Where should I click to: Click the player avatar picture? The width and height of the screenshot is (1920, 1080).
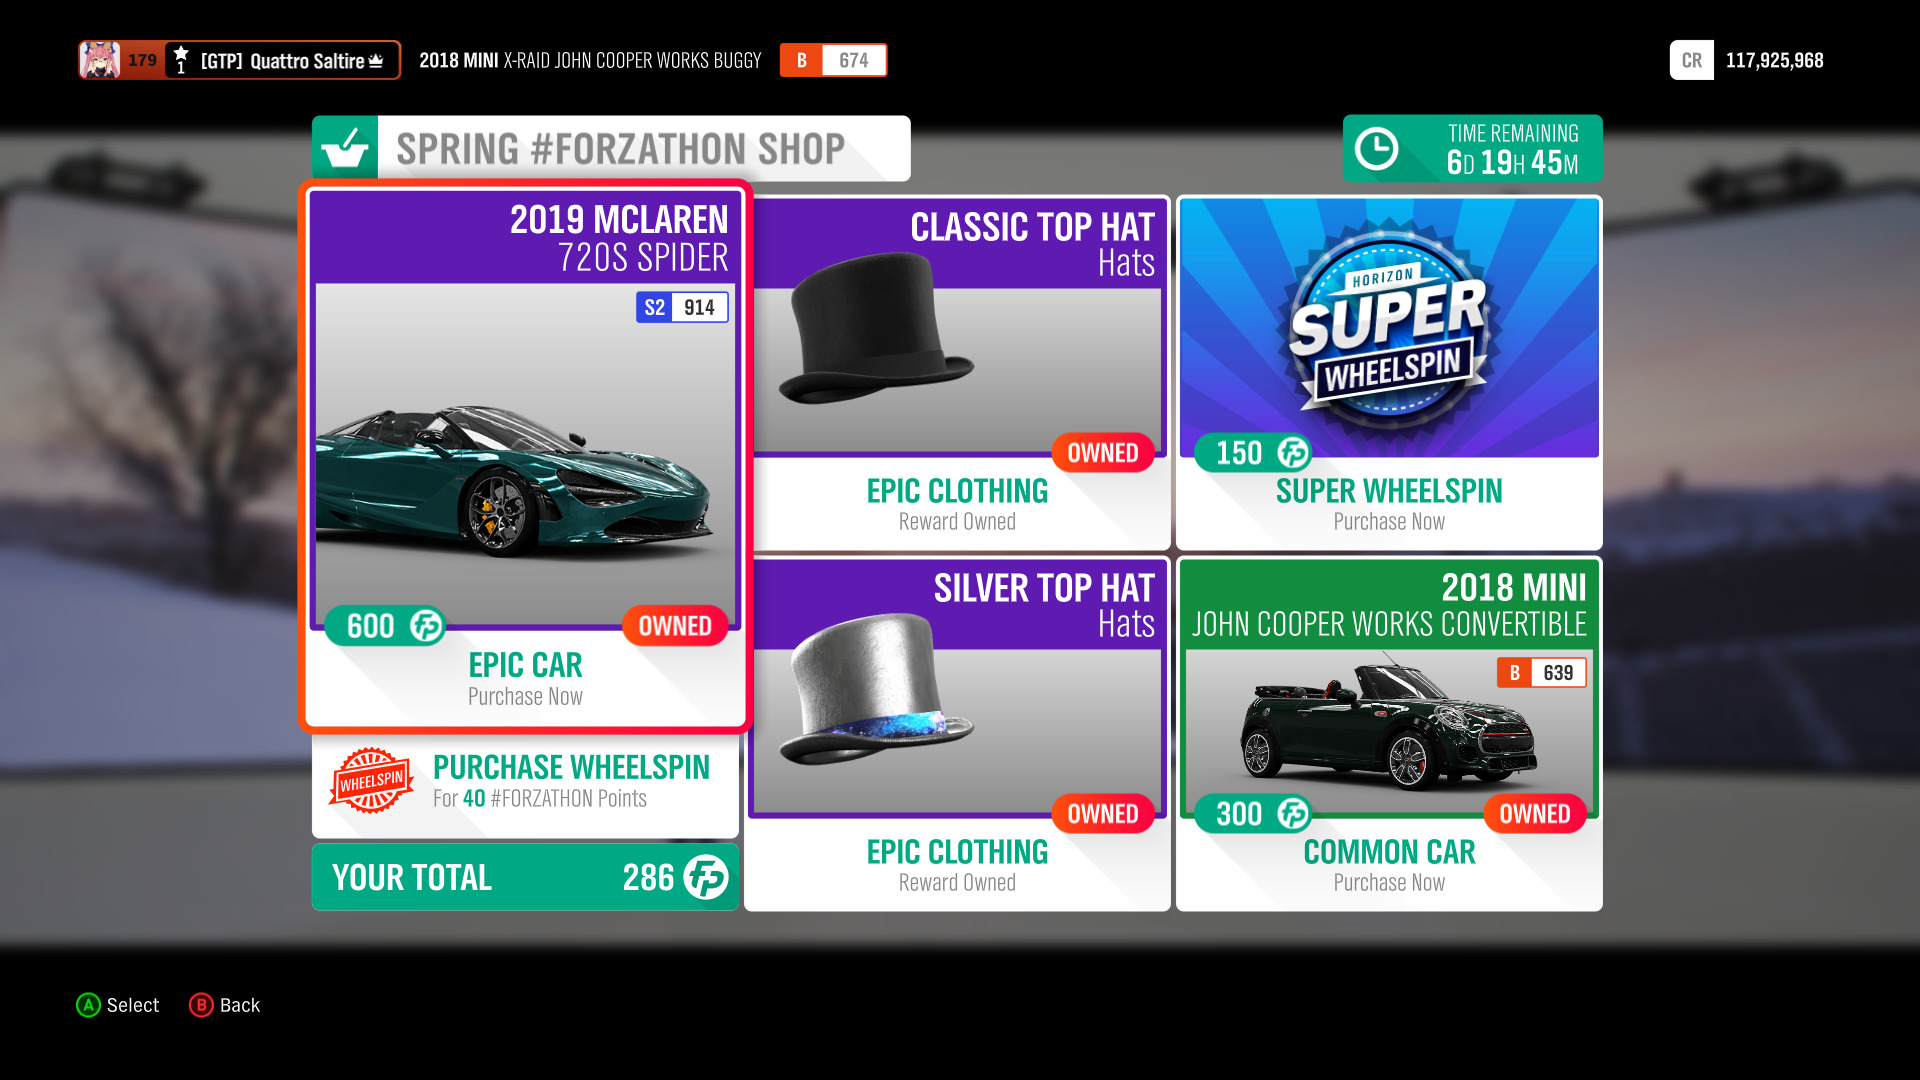coord(100,60)
